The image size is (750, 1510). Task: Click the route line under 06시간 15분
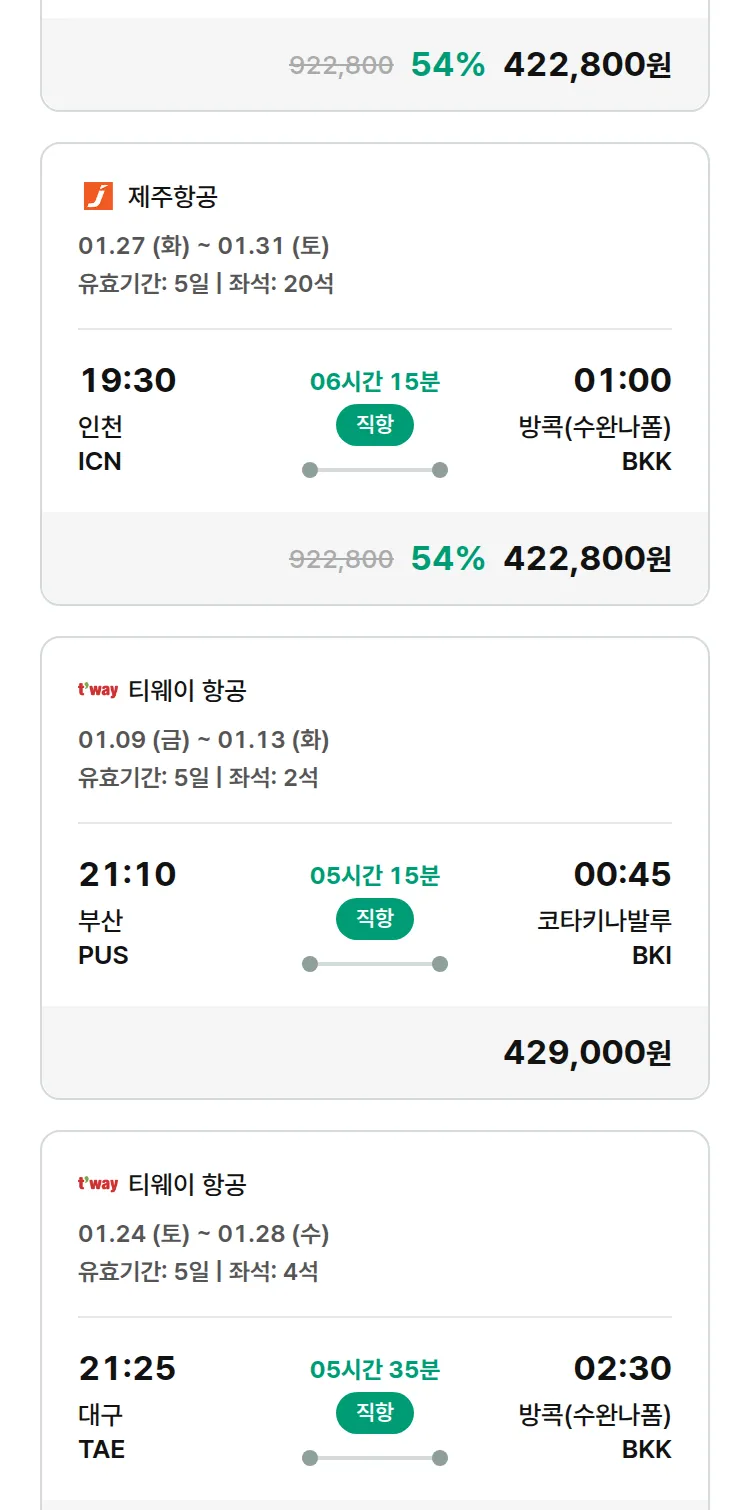pos(375,470)
